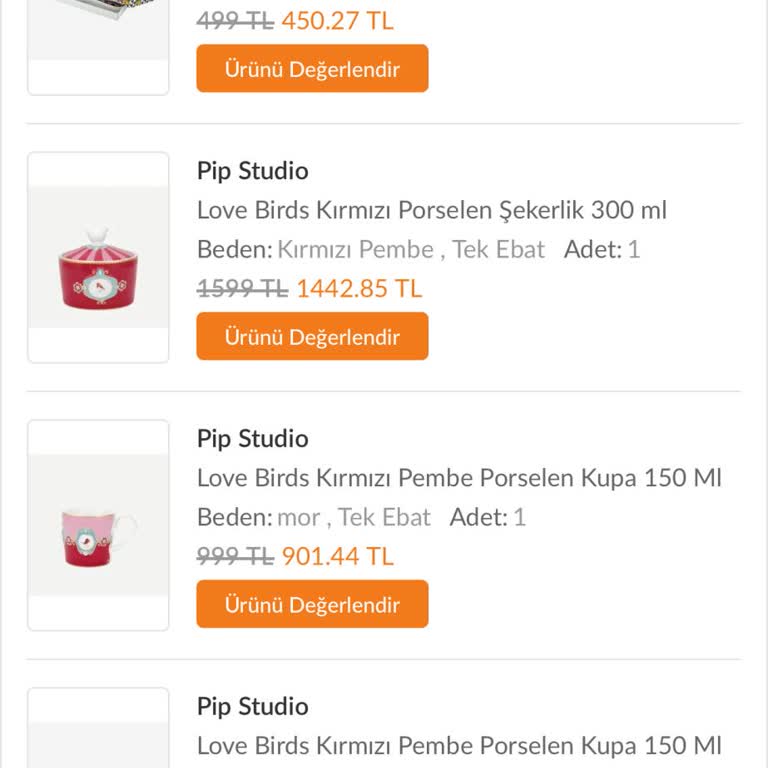Open the Kupa 150 Ml title priced 901.44 TL
This screenshot has width=768, height=768.
(x=459, y=478)
